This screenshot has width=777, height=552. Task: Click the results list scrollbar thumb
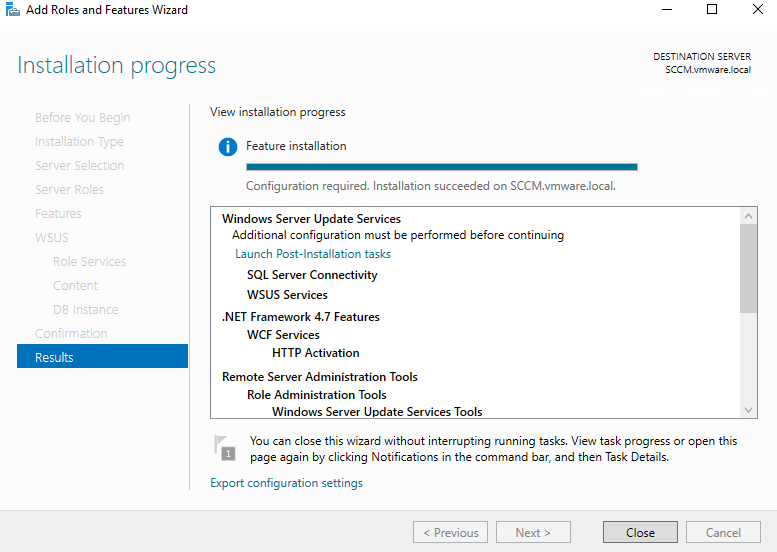(x=749, y=268)
